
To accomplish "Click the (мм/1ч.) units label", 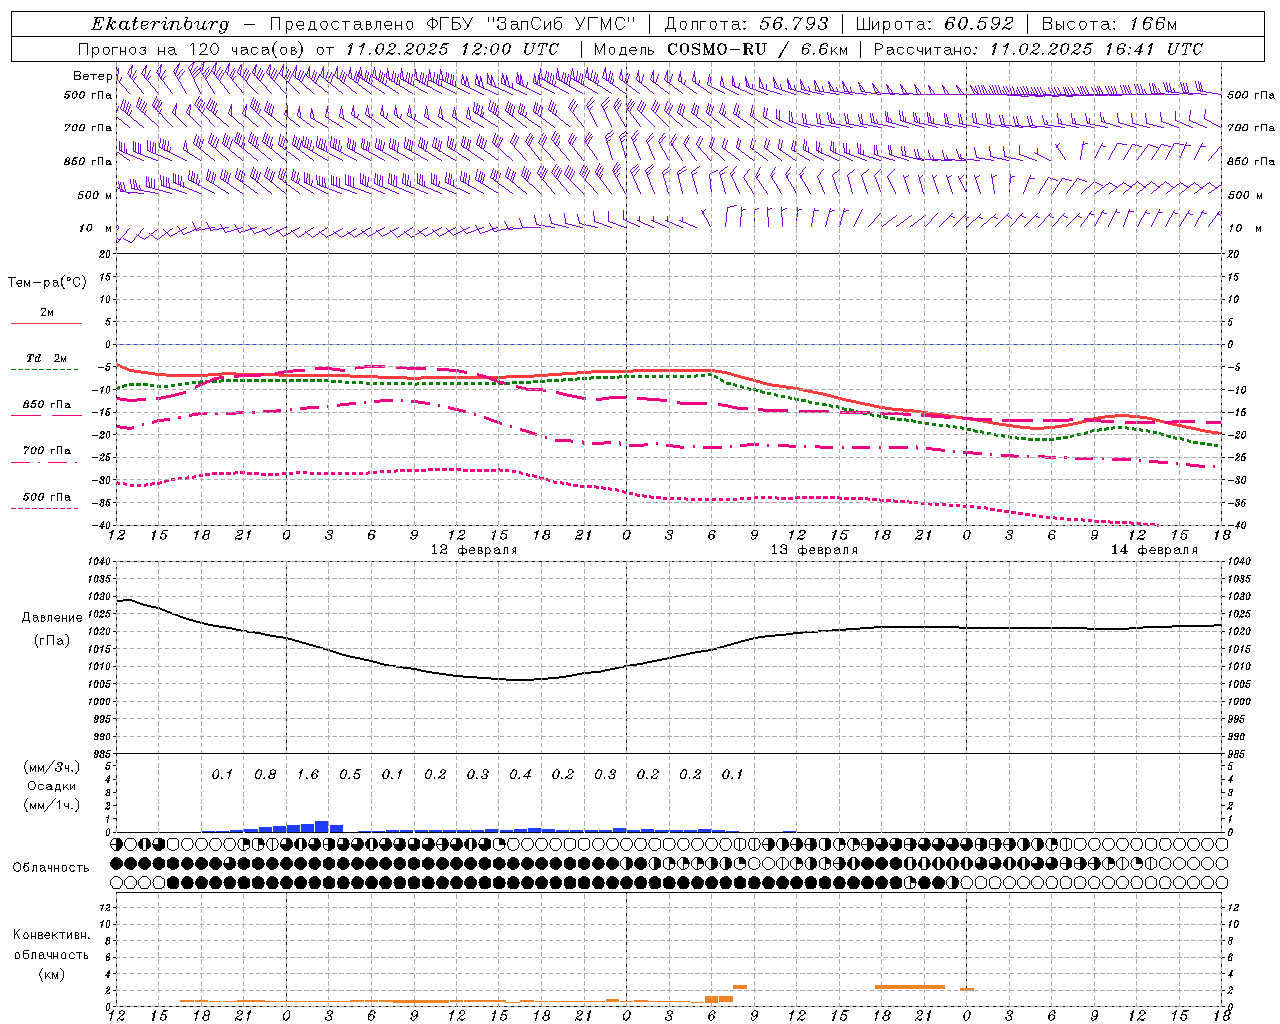I will (x=52, y=805).
